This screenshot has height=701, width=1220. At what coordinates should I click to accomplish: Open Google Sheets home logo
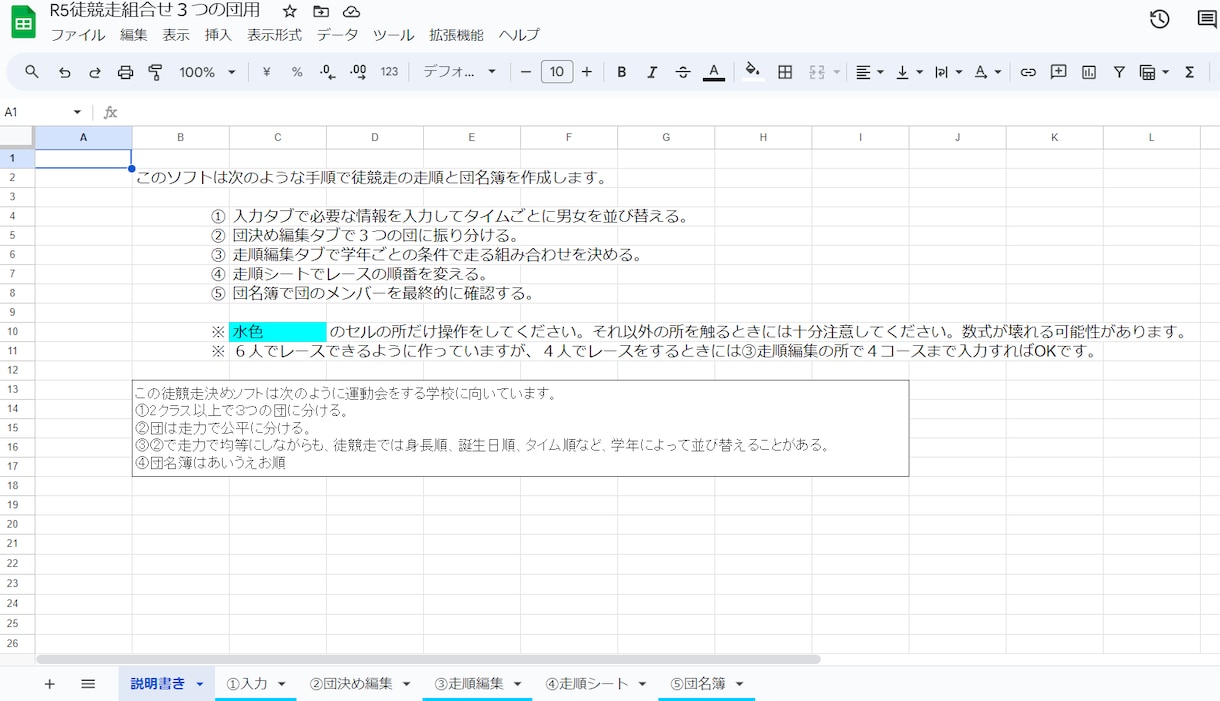23,22
